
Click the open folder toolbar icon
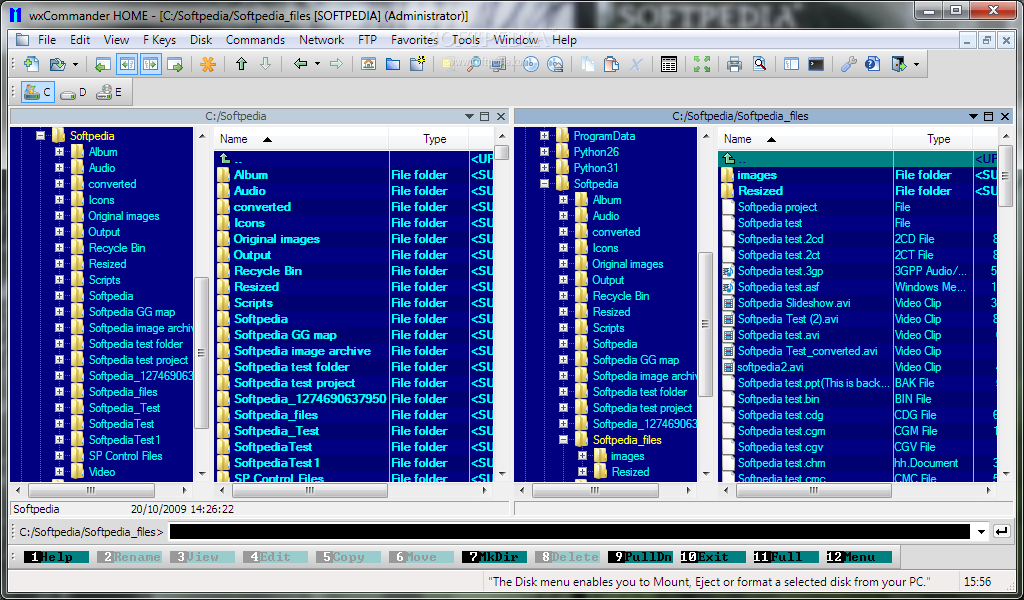click(57, 64)
